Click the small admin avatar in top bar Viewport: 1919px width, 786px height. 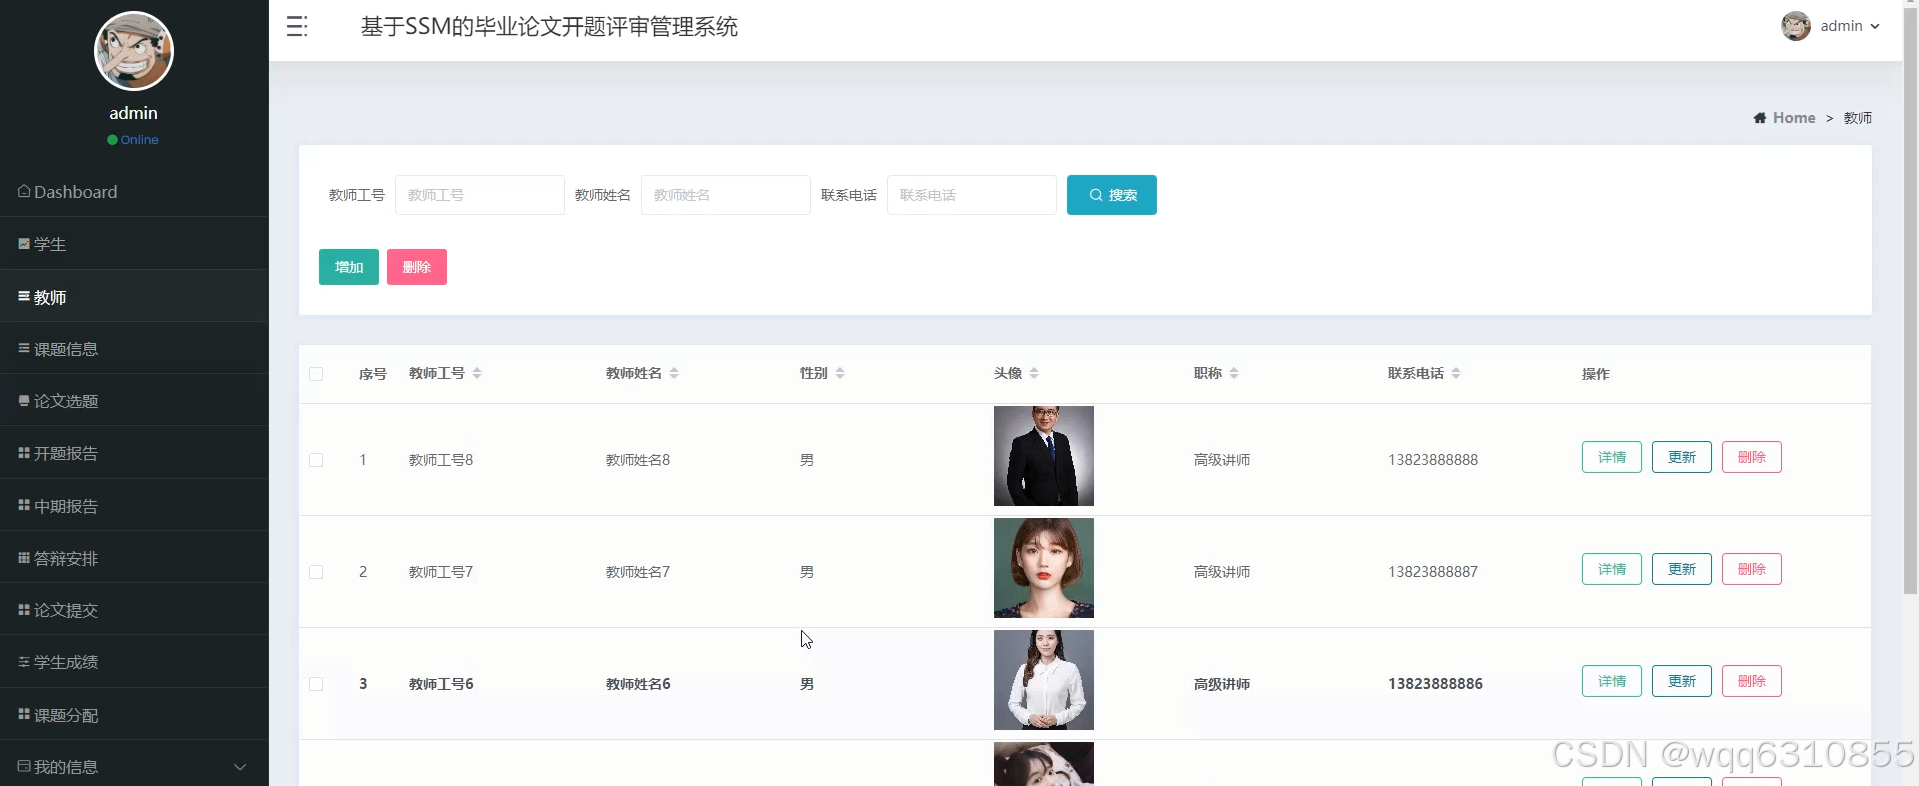(1796, 26)
